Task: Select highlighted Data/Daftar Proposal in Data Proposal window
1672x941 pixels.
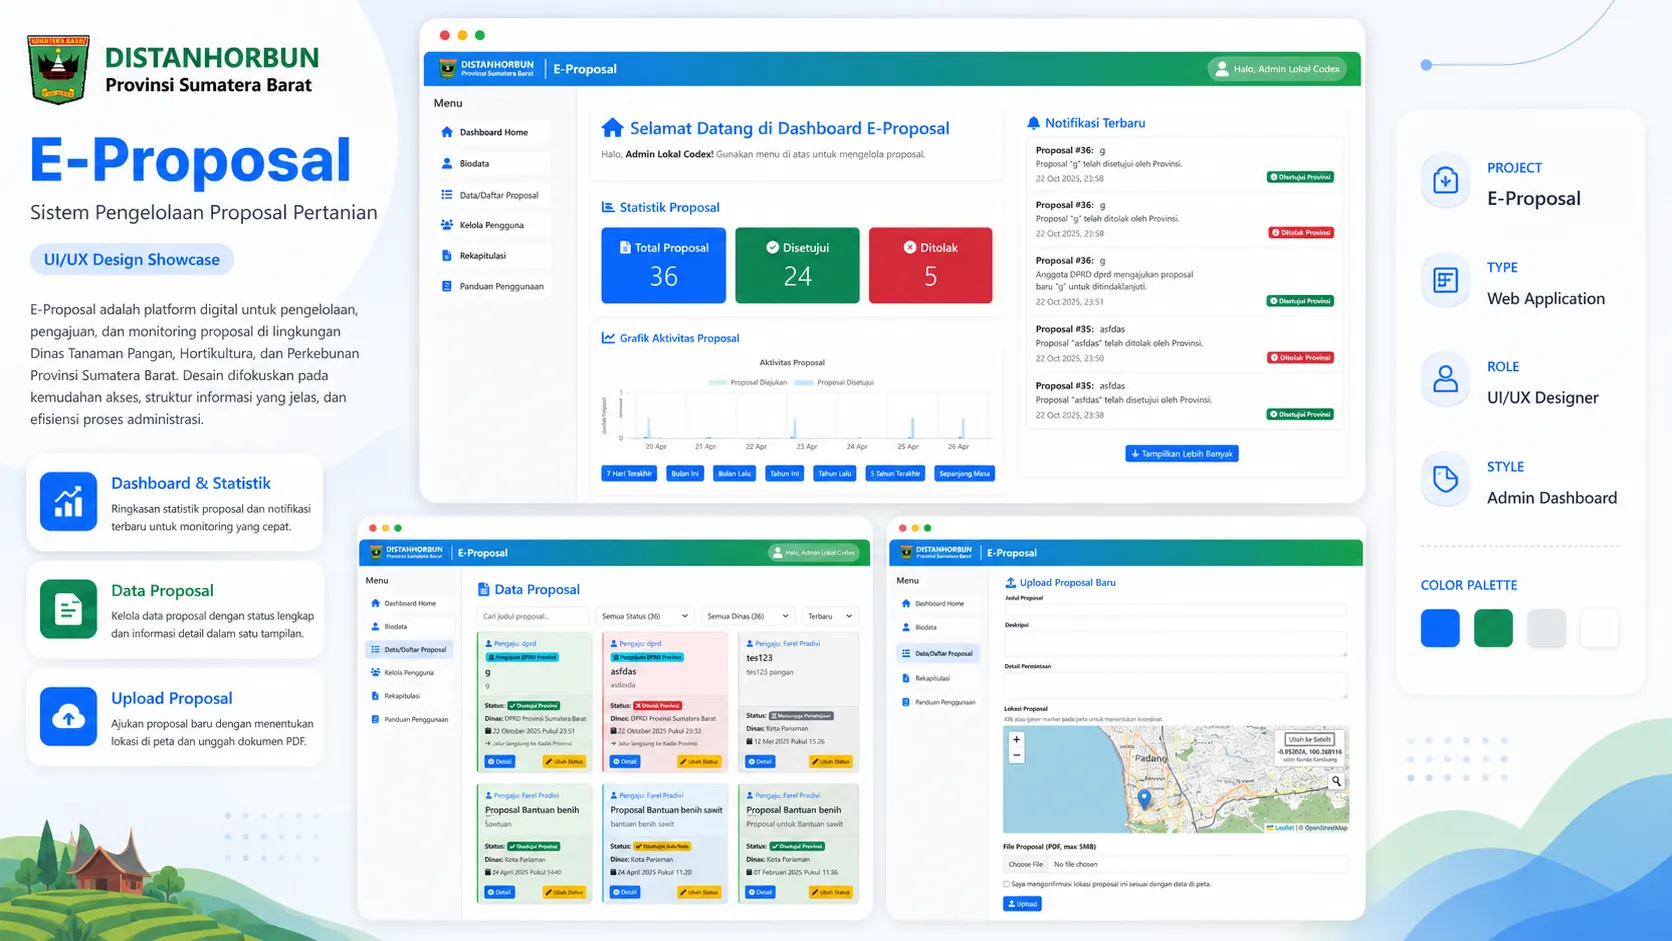Action: tap(409, 650)
